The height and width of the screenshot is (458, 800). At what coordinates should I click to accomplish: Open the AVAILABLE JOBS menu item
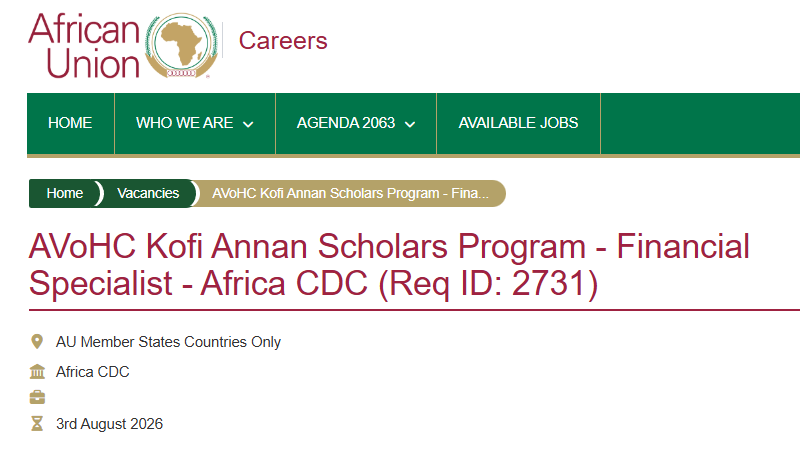click(518, 123)
